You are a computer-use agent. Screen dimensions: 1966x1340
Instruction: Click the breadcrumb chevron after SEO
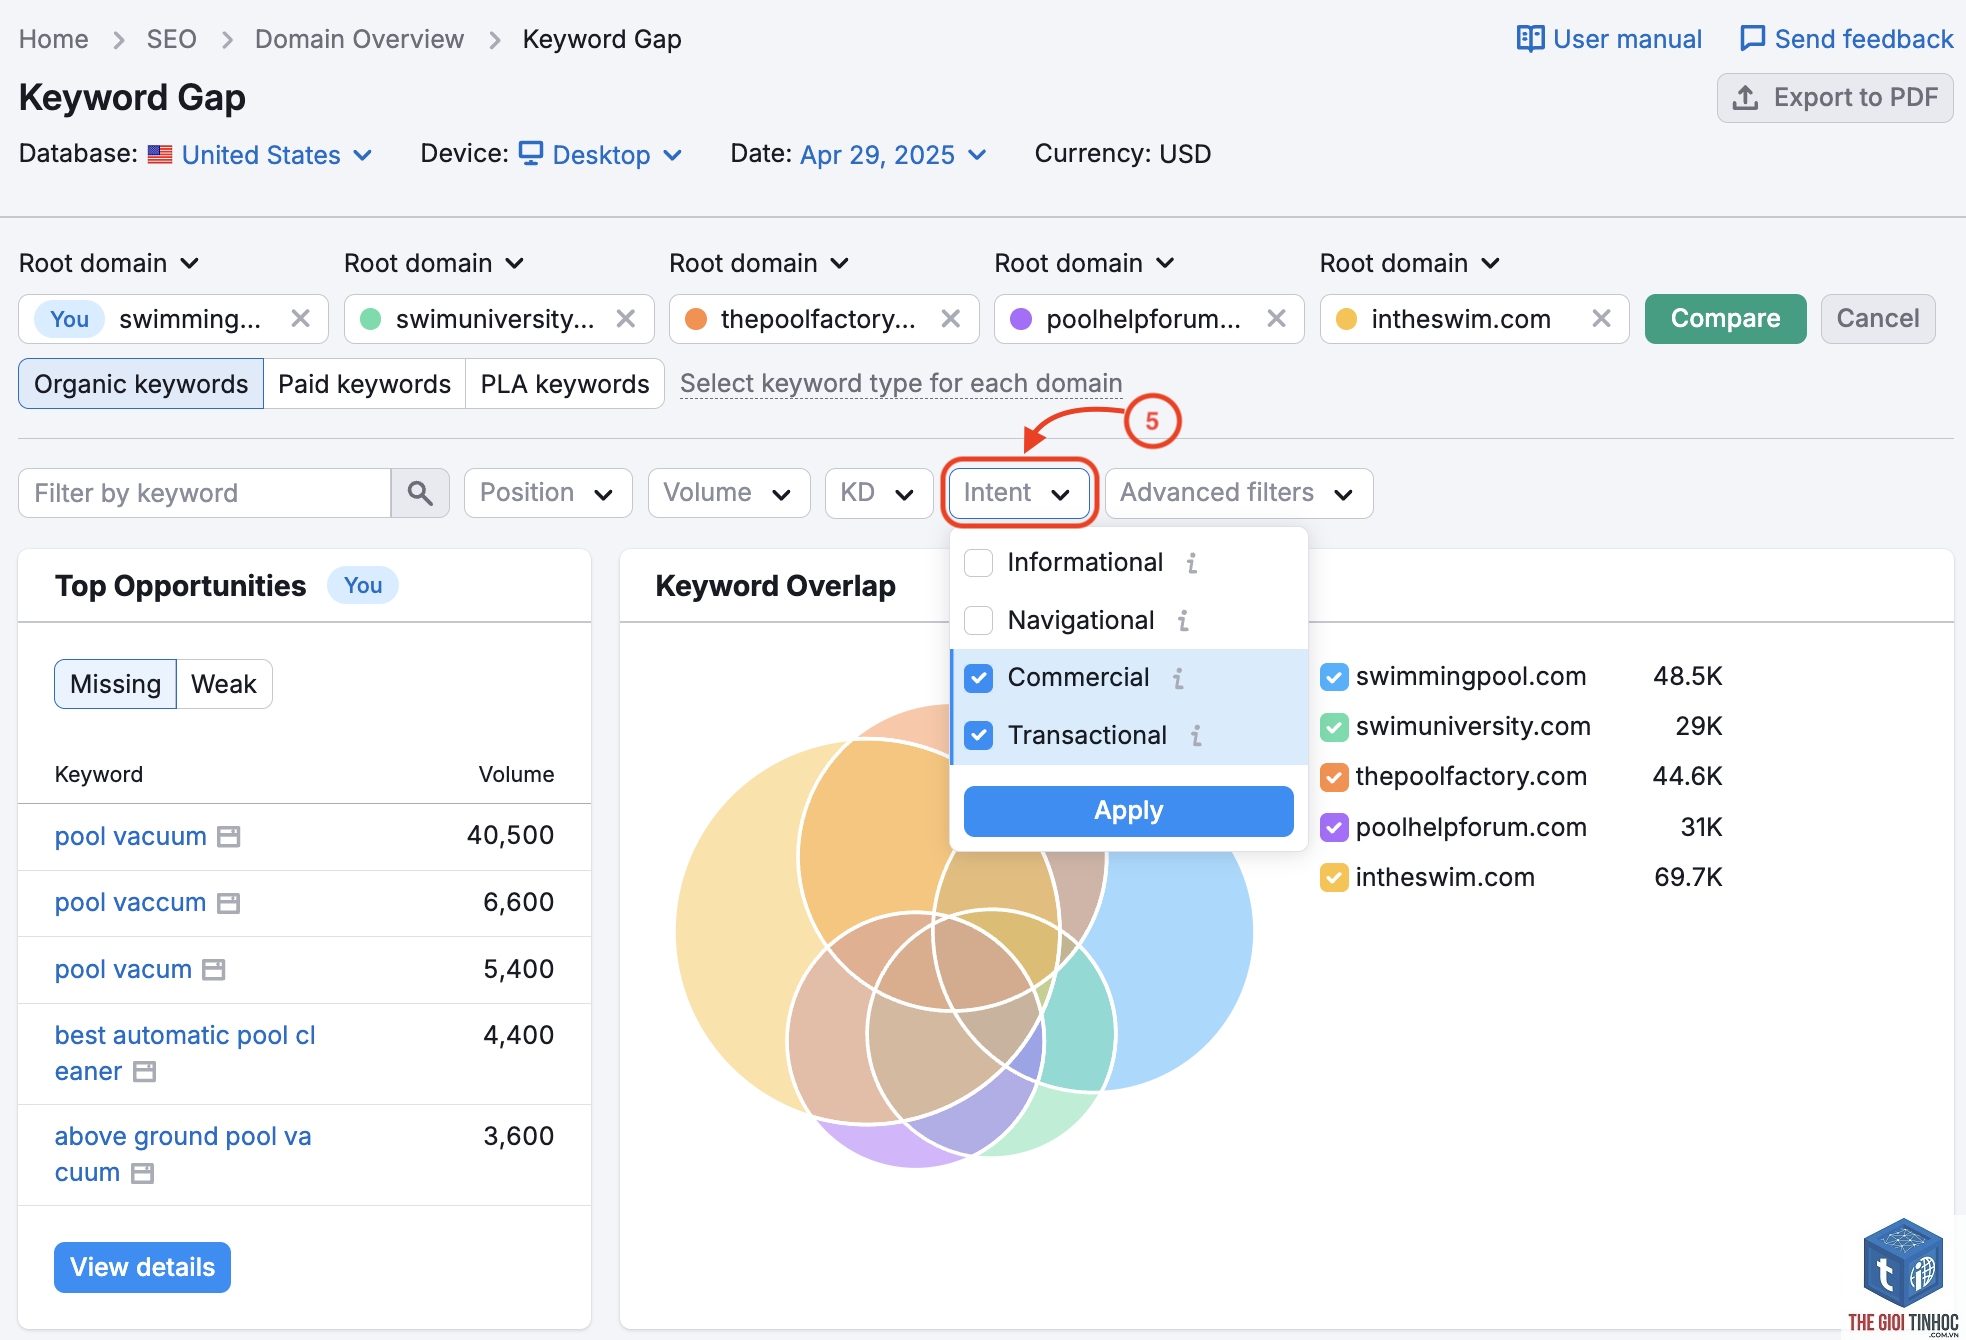coord(227,40)
